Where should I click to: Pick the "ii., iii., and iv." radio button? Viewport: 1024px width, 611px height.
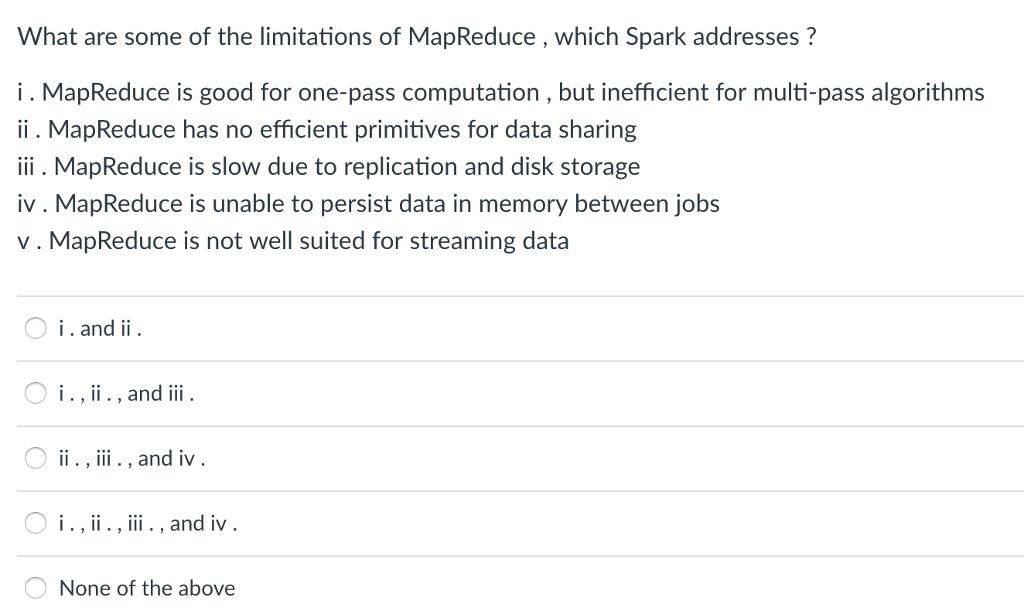(36, 458)
